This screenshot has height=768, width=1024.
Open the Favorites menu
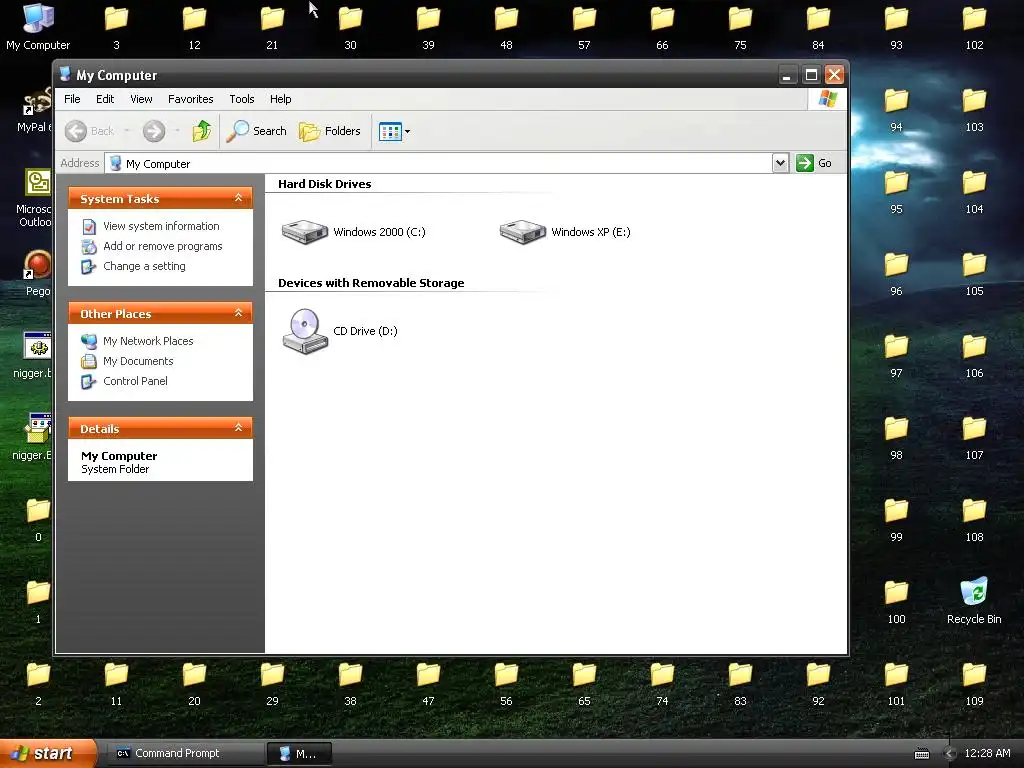pyautogui.click(x=191, y=99)
